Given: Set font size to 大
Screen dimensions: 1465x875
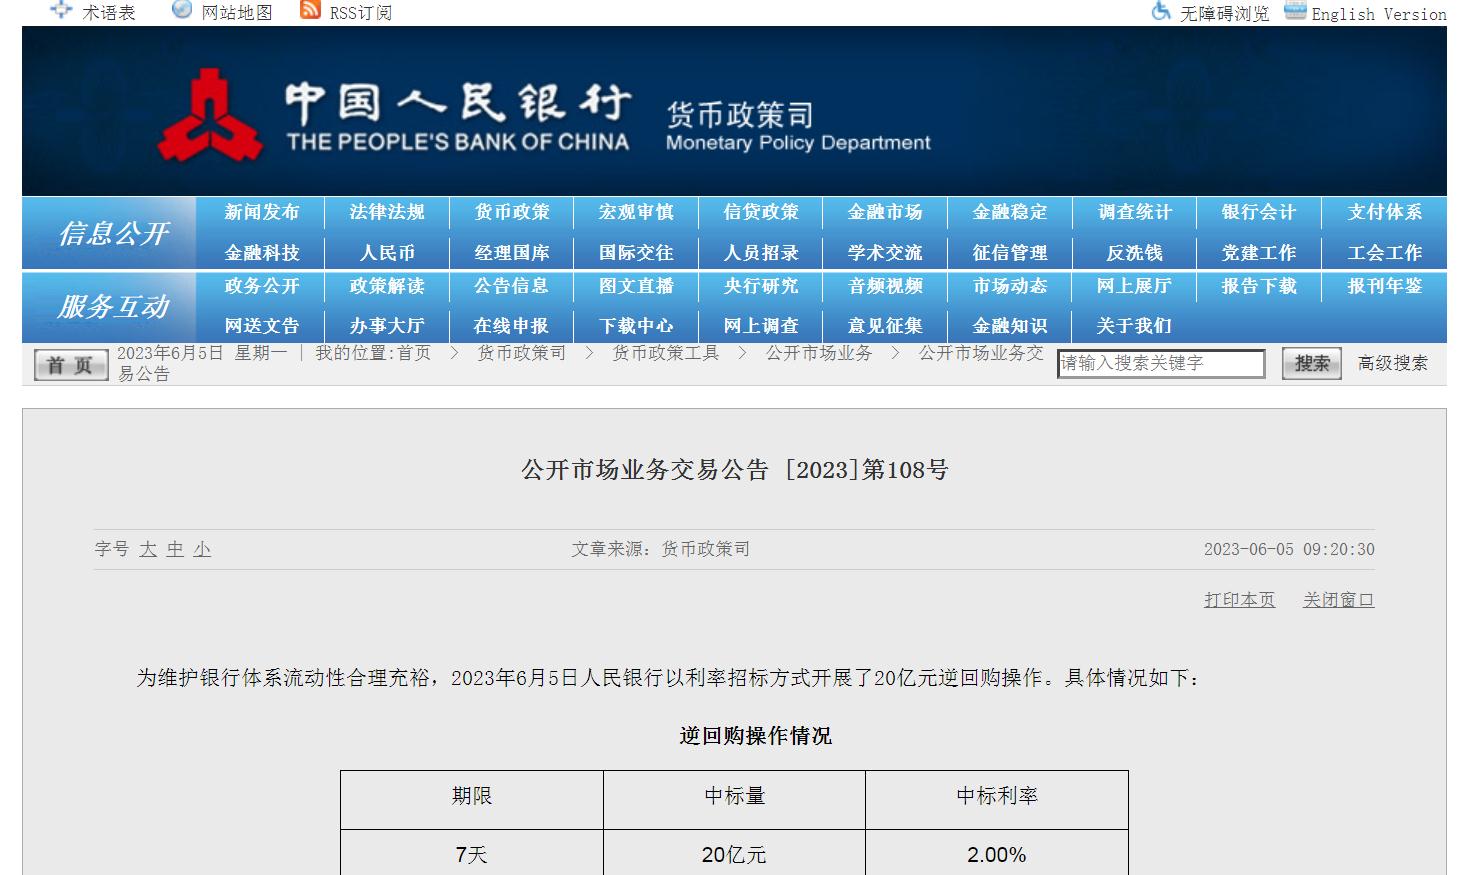Looking at the screenshot, I should (148, 549).
